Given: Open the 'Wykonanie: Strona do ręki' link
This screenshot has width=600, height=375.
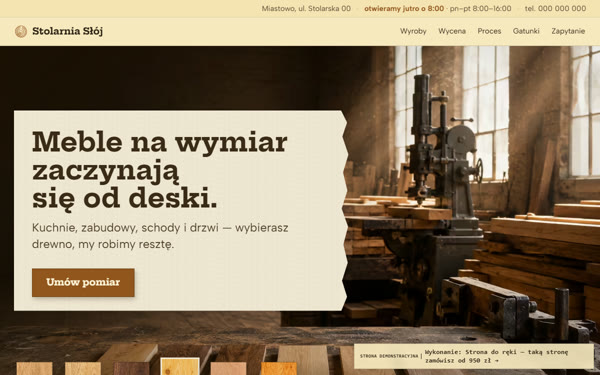Looking at the screenshot, I should (497, 356).
